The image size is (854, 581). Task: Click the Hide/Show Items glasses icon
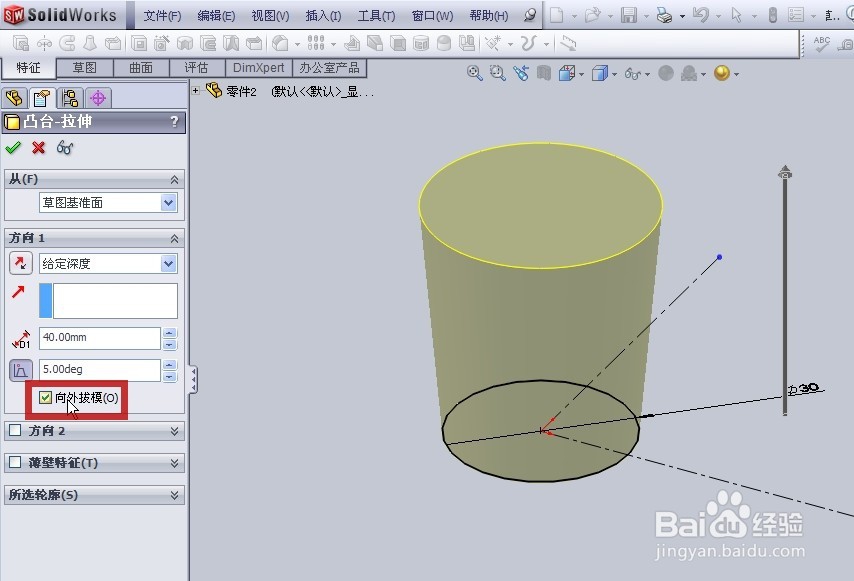pos(632,73)
